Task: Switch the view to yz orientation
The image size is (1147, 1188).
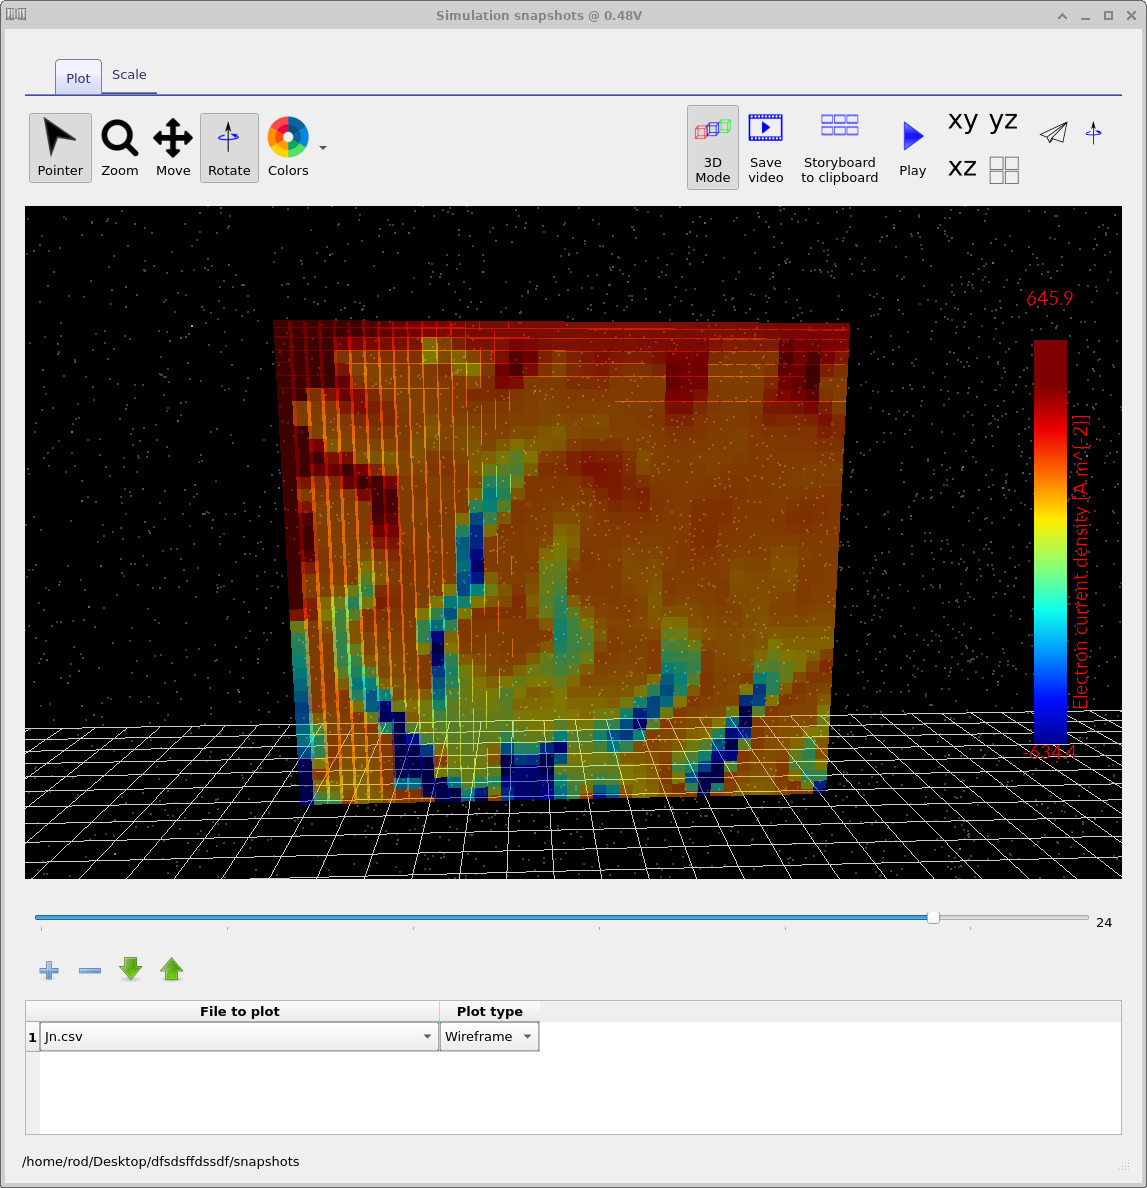Action: [1002, 120]
